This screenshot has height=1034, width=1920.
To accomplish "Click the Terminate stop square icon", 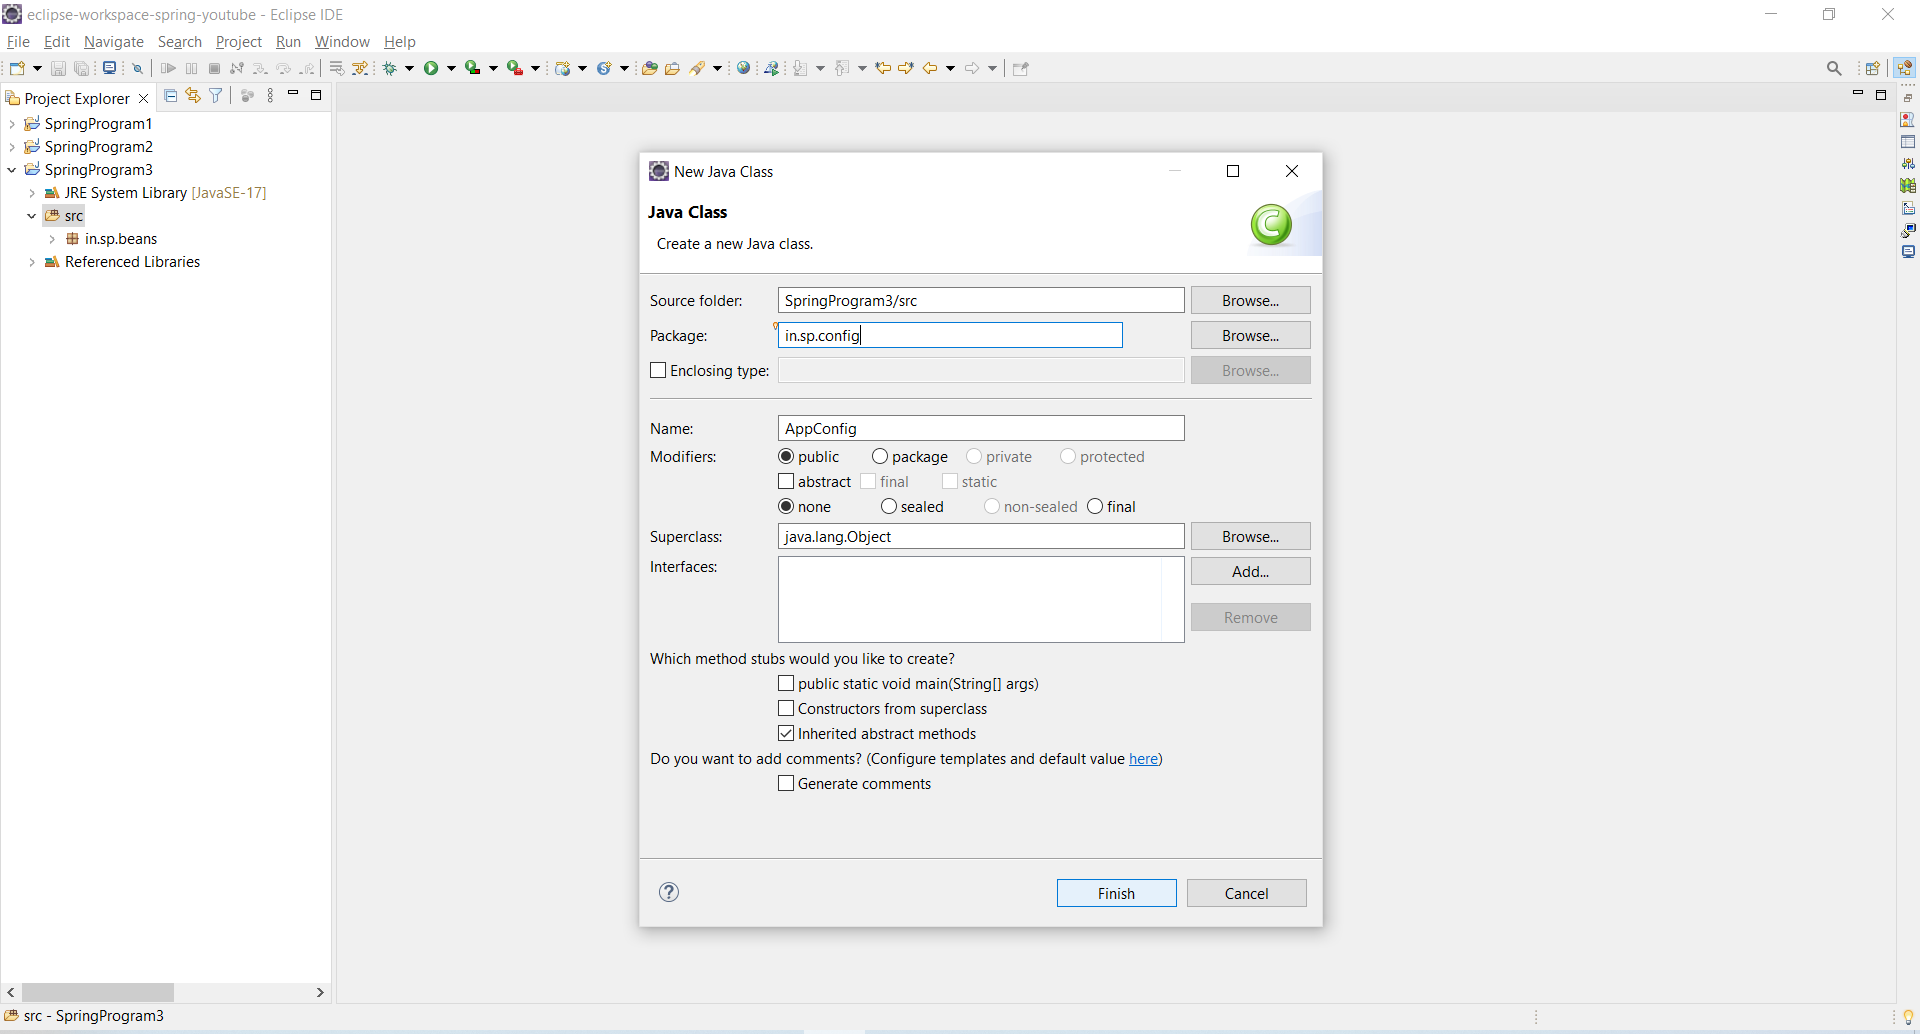I will [214, 68].
